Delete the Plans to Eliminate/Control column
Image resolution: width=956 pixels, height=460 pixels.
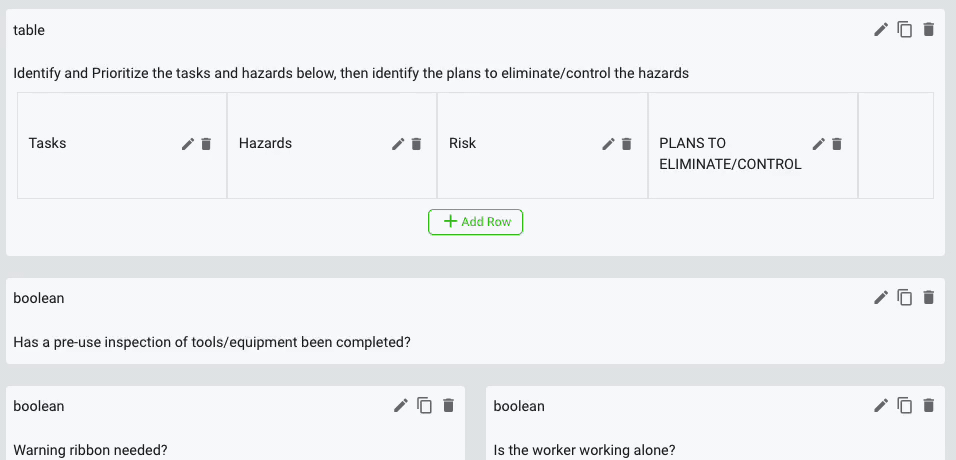pyautogui.click(x=838, y=144)
